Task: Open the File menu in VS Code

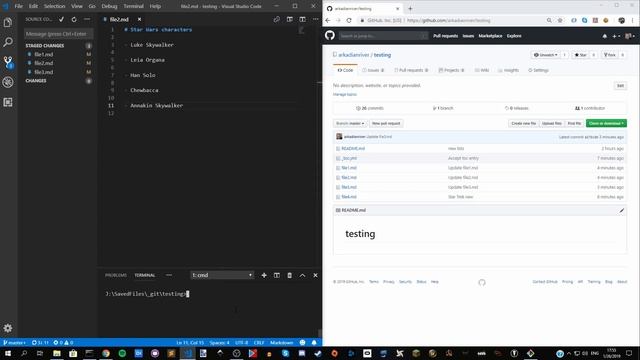Action: (19, 6)
